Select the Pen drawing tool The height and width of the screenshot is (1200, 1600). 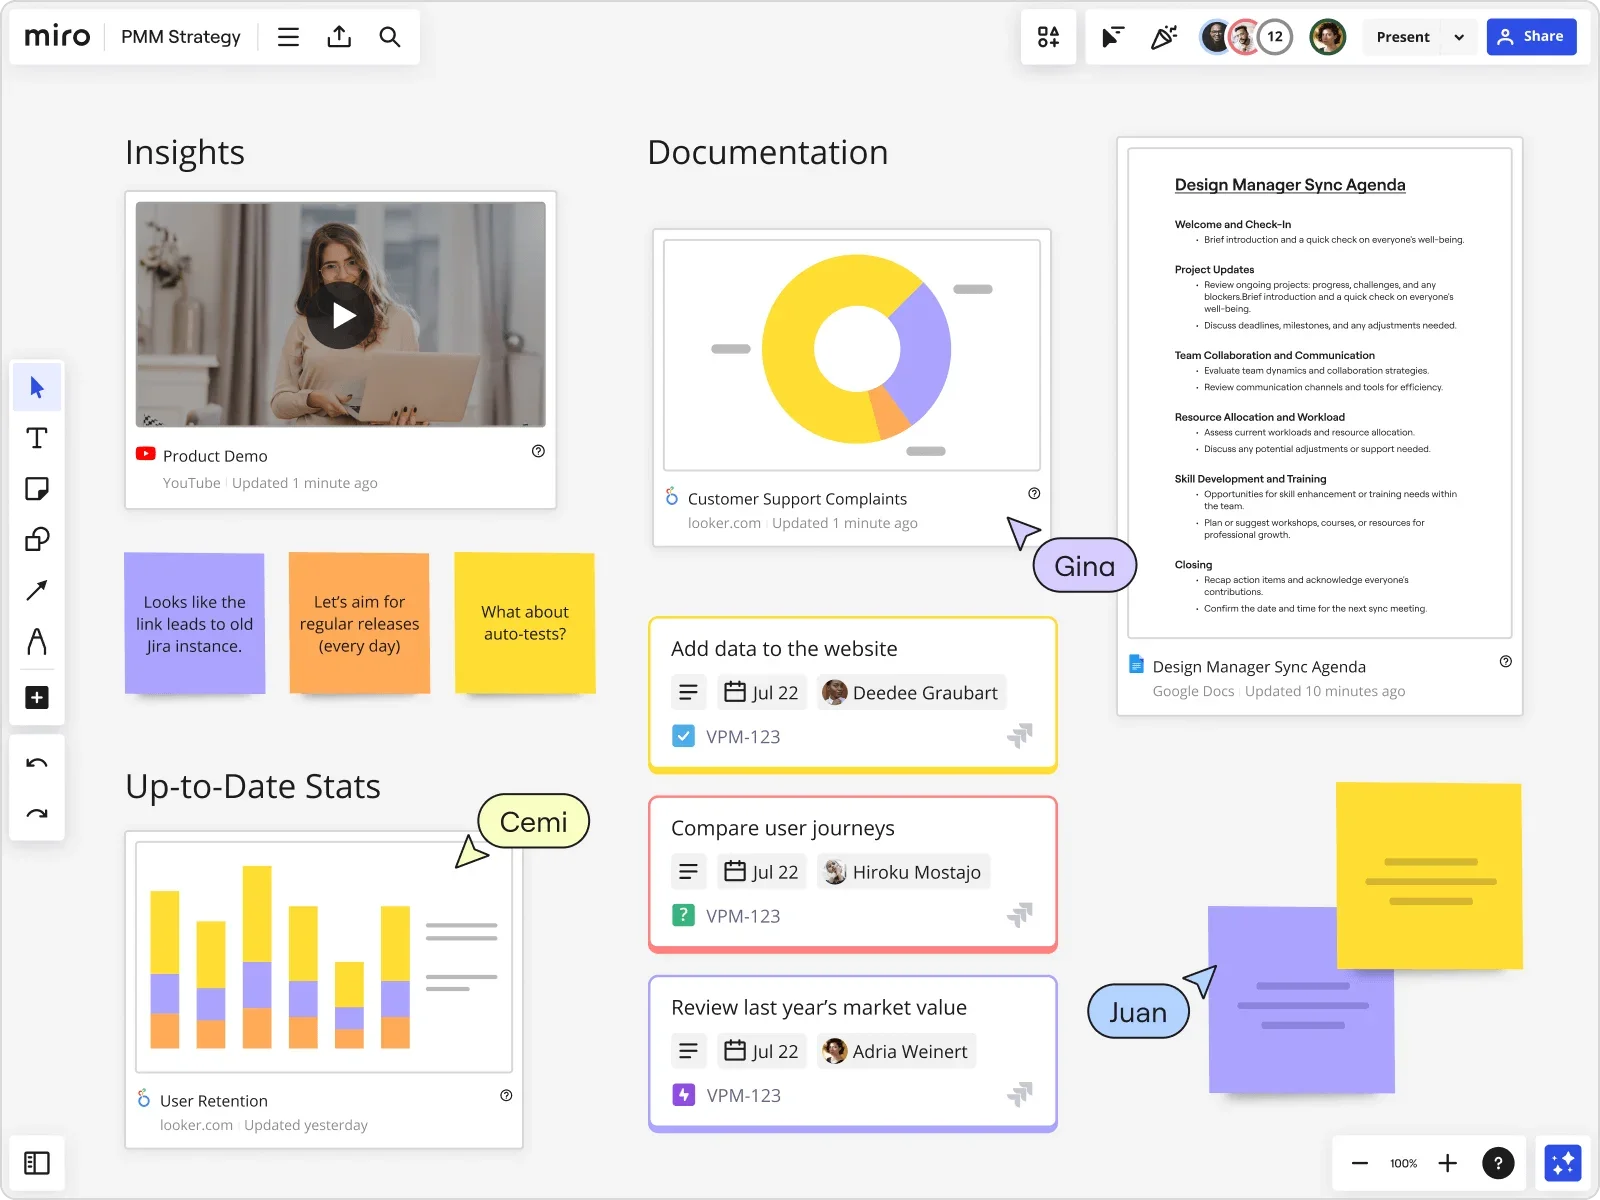click(x=37, y=641)
